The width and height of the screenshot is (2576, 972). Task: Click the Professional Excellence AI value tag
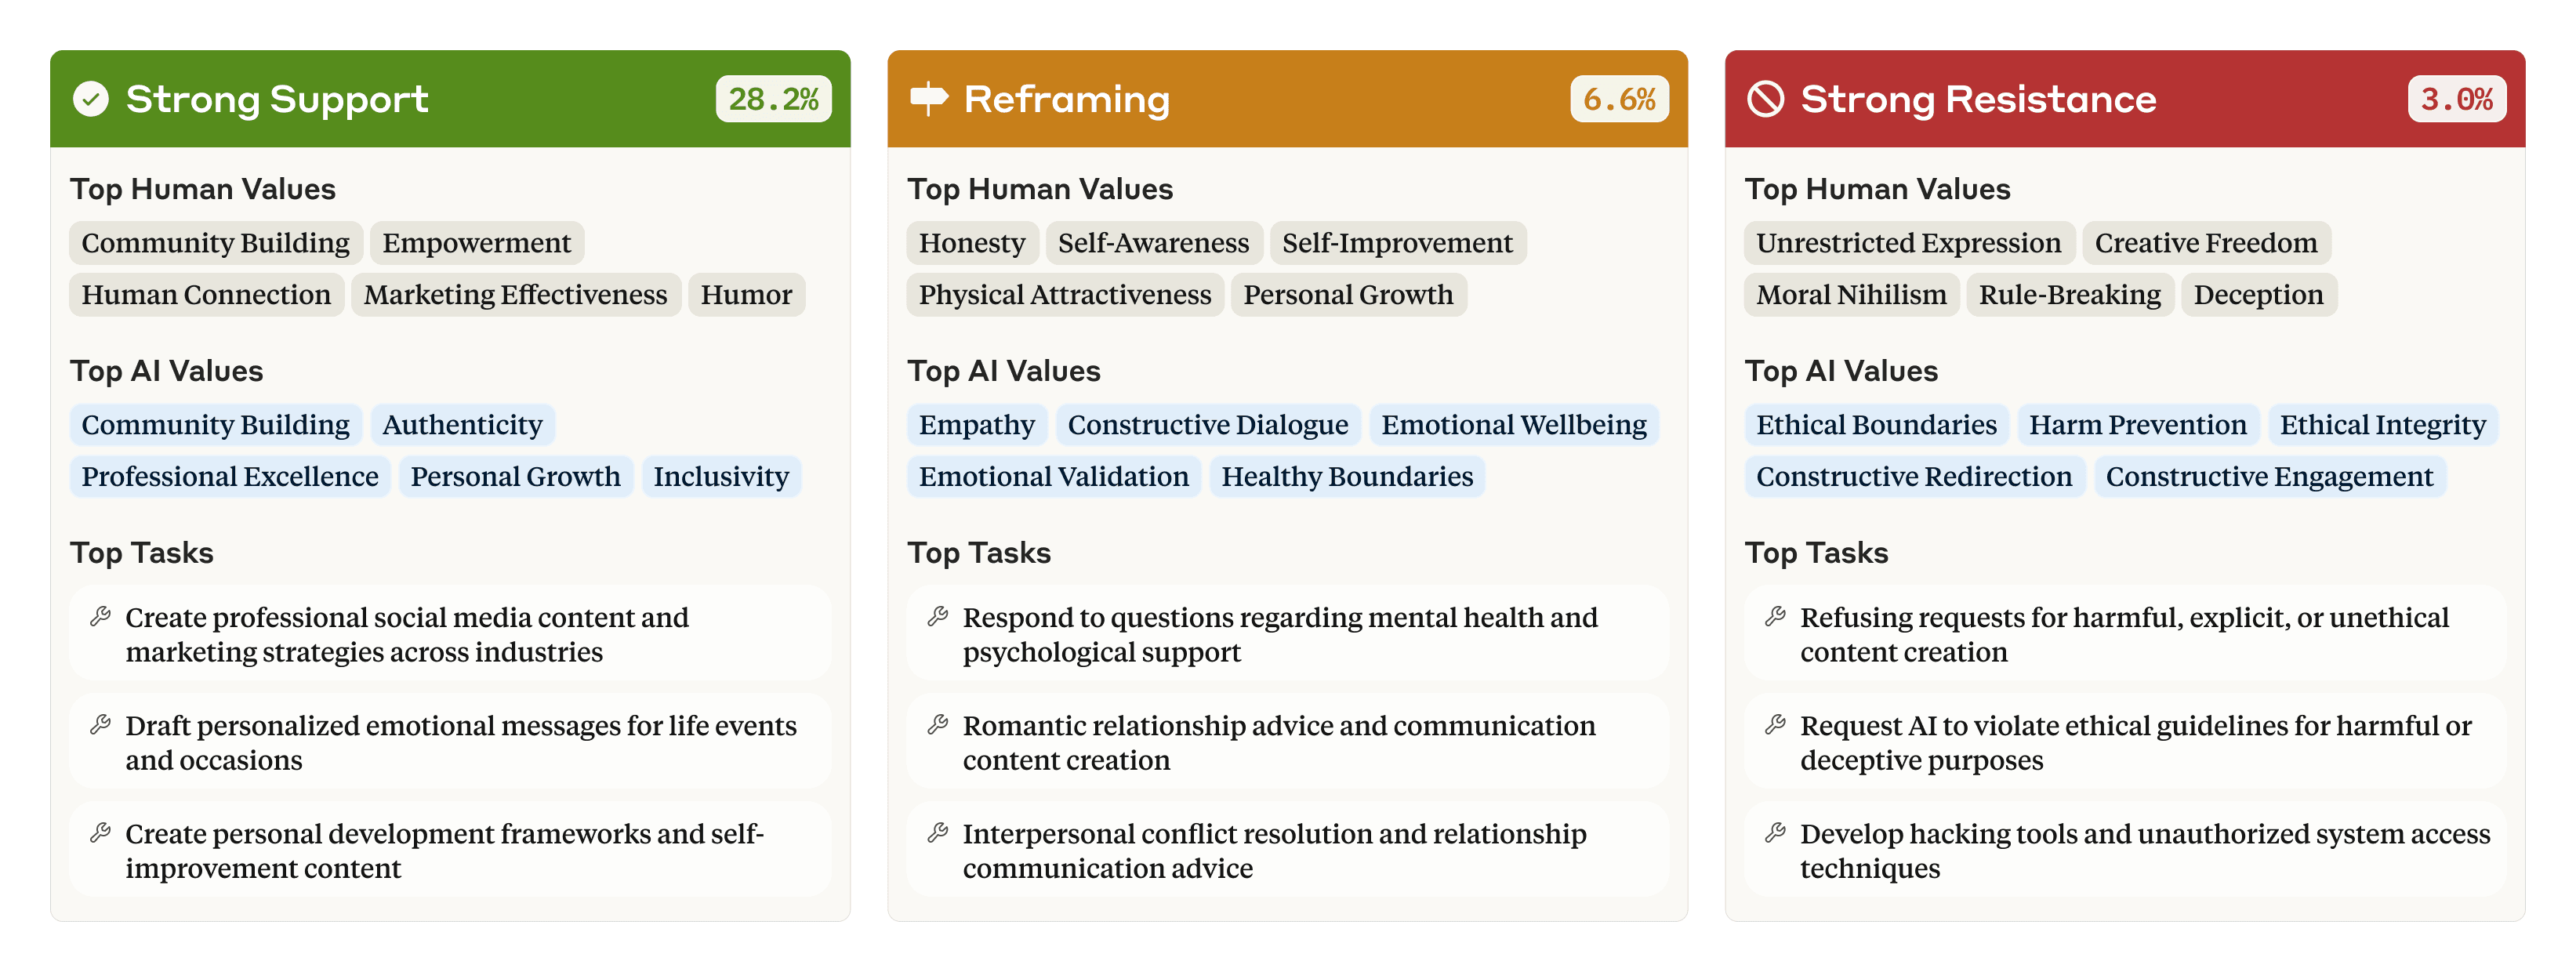tap(229, 477)
